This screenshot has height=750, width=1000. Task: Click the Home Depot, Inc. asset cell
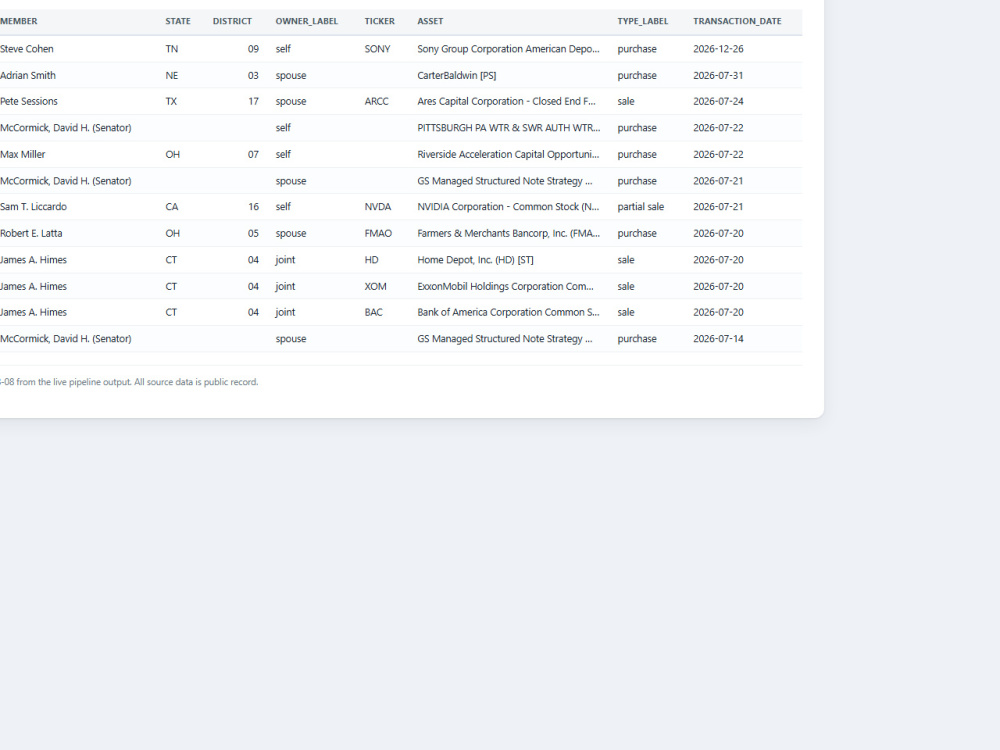coord(475,260)
